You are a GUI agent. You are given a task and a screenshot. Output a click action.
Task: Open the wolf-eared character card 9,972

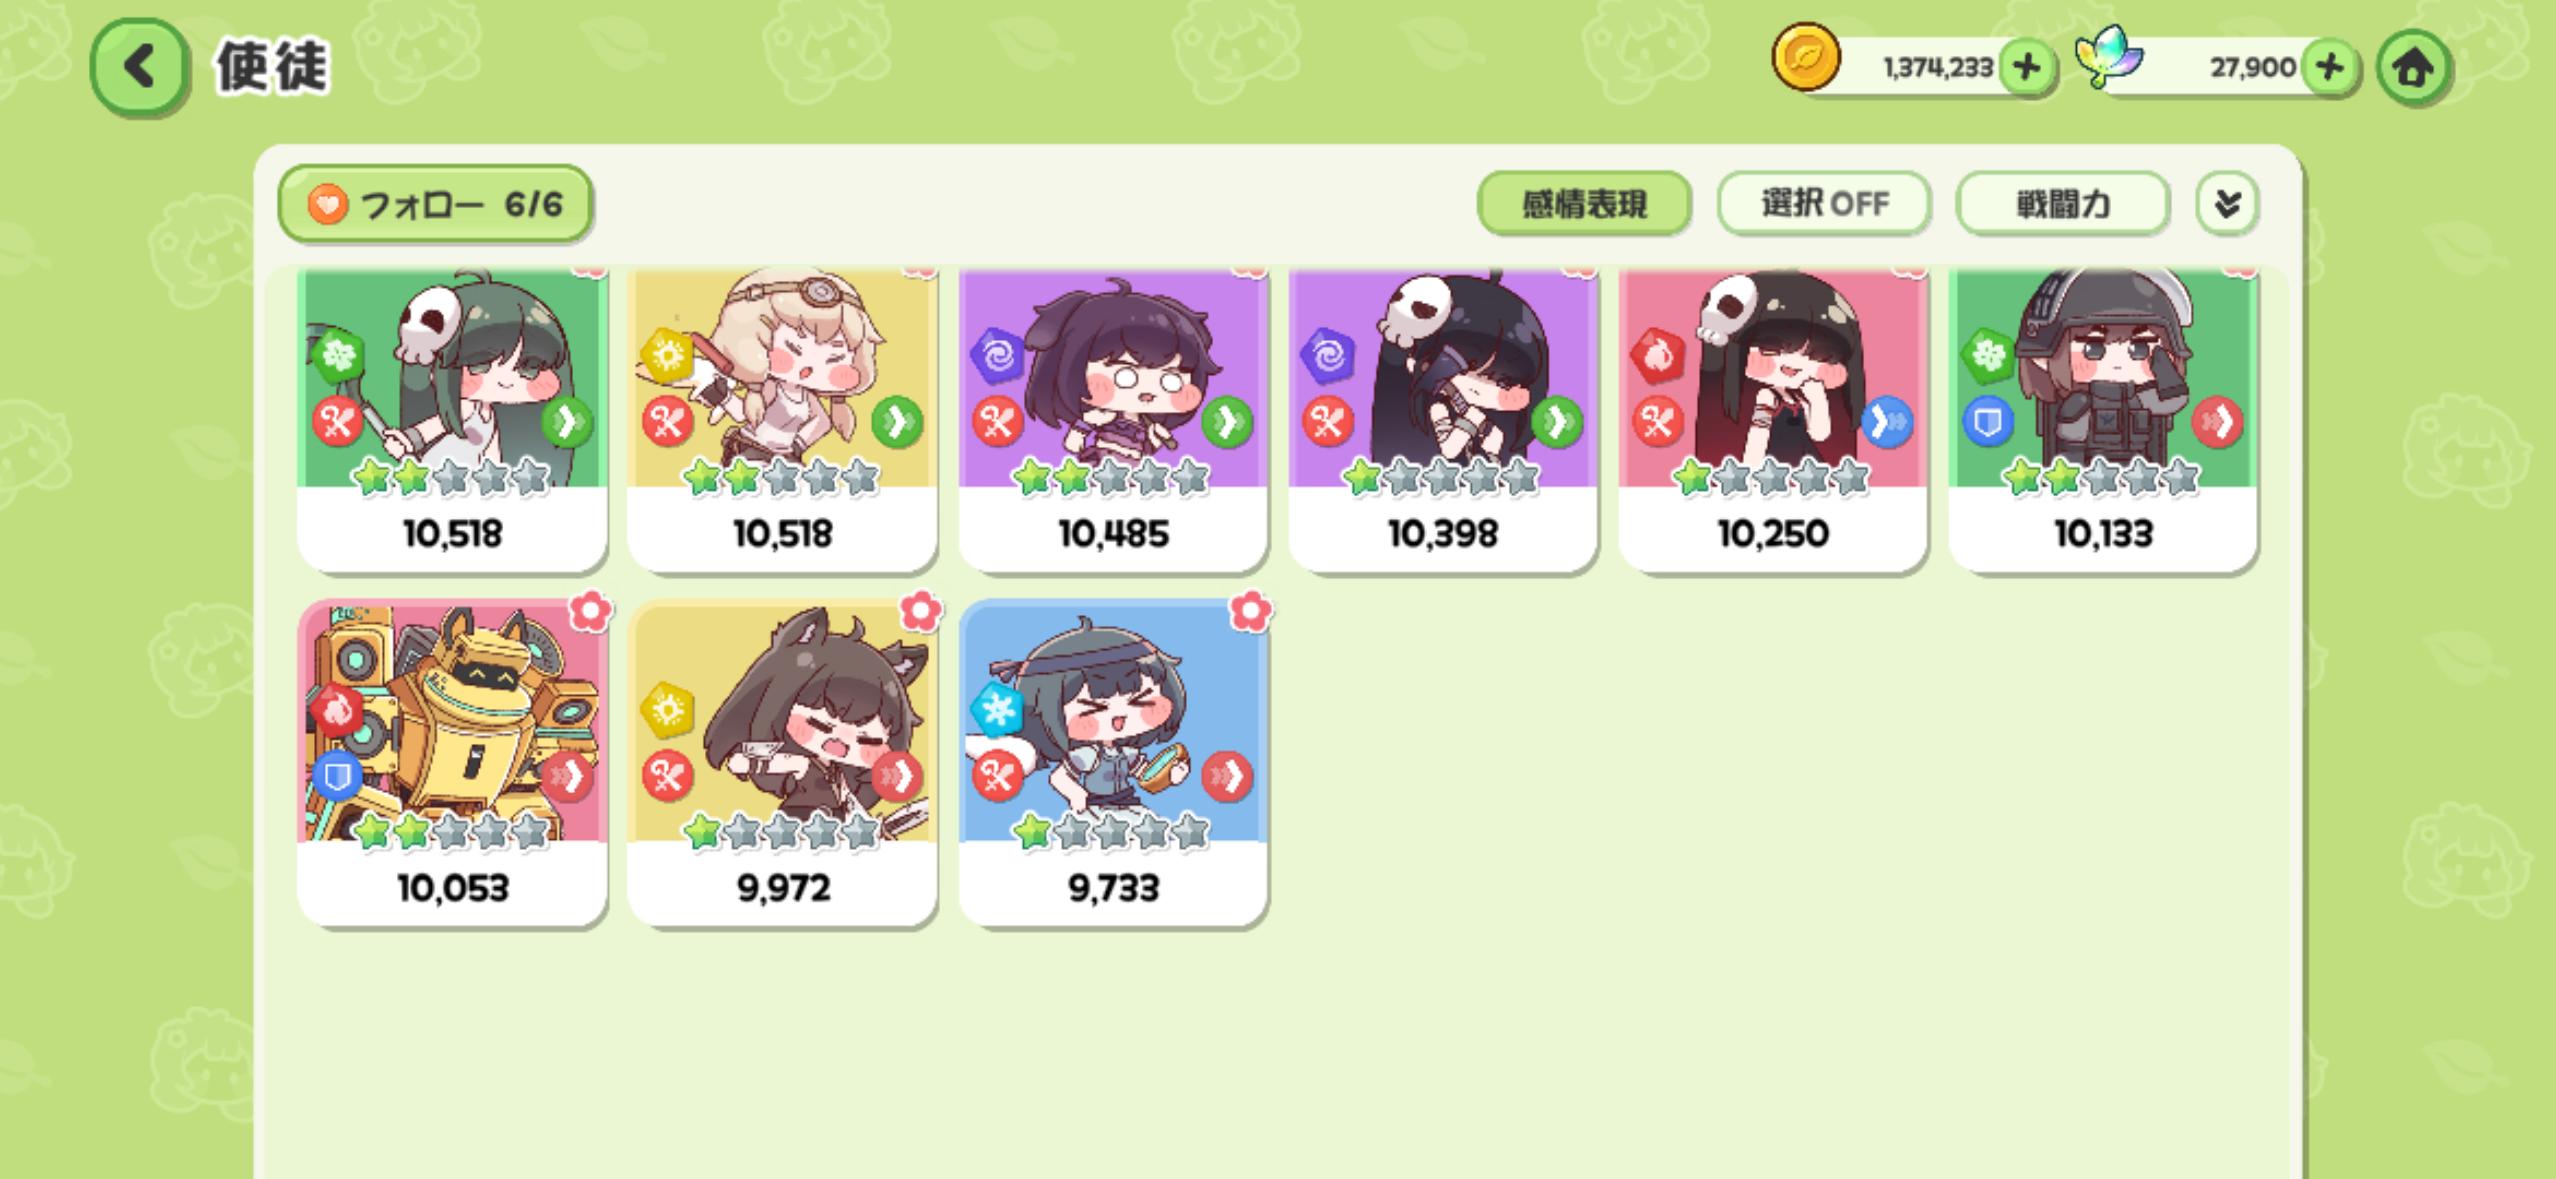pyautogui.click(x=782, y=762)
